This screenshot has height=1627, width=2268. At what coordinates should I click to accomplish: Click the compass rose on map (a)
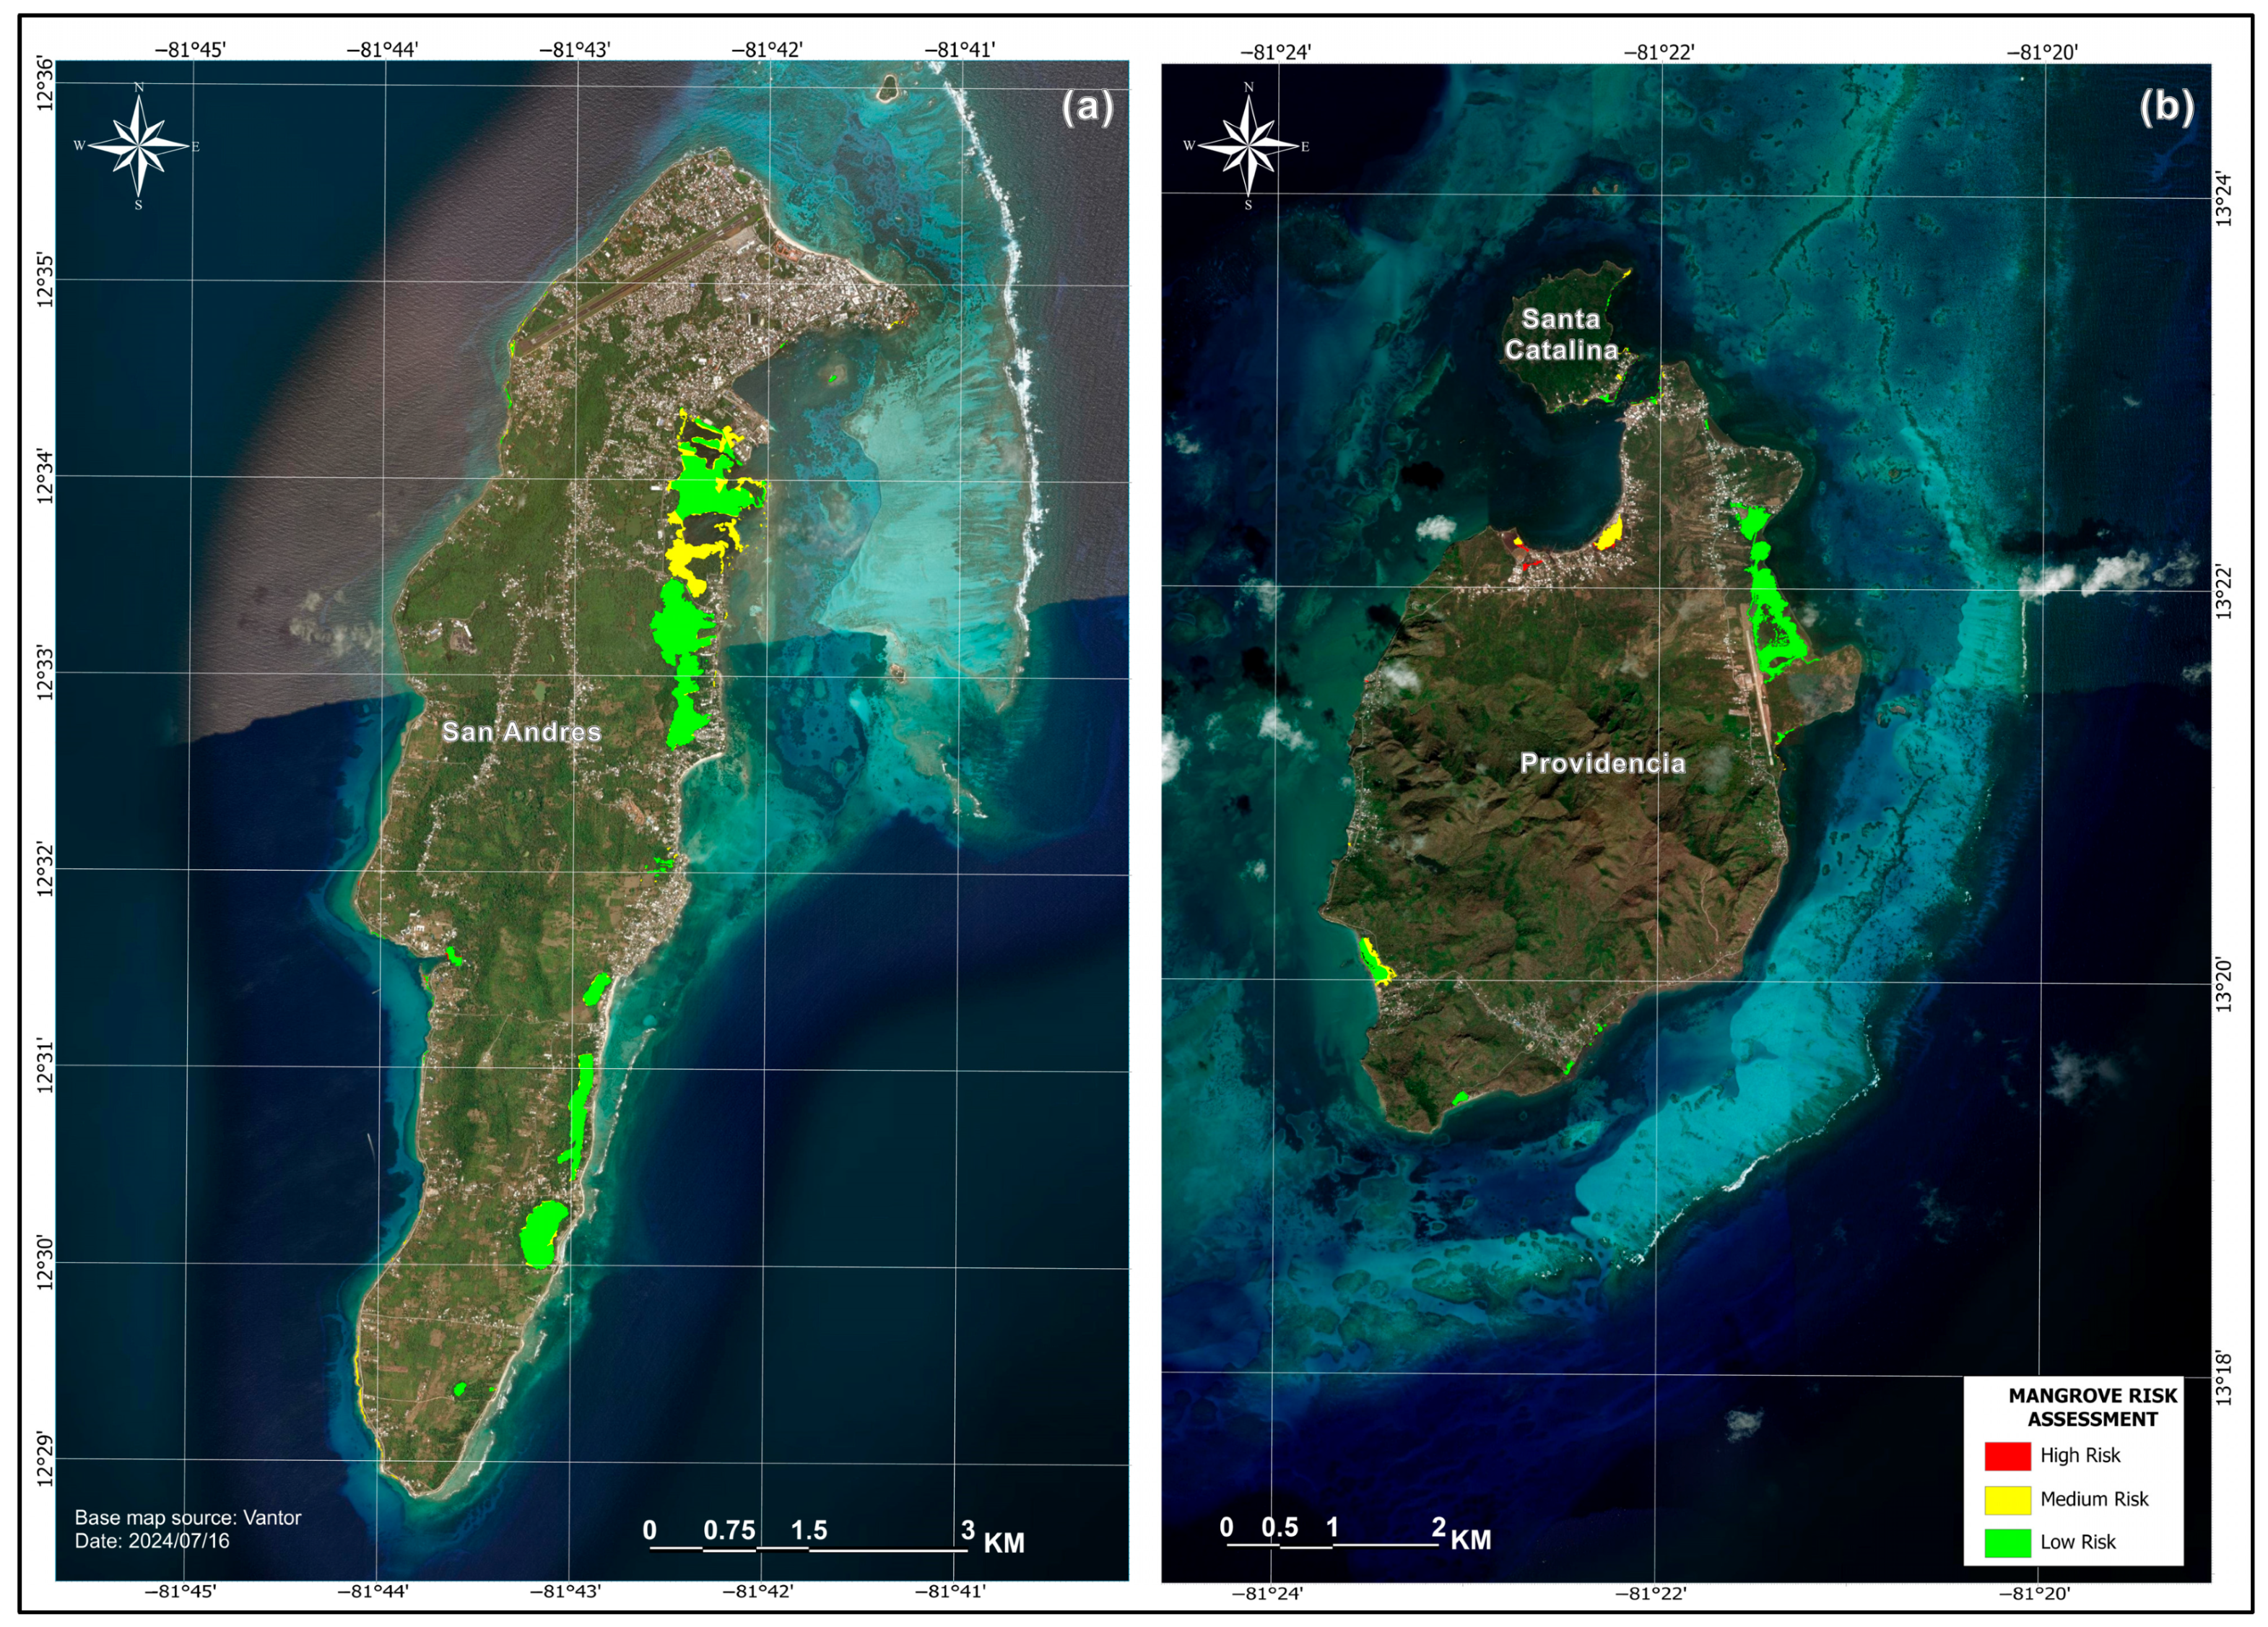pyautogui.click(x=138, y=146)
